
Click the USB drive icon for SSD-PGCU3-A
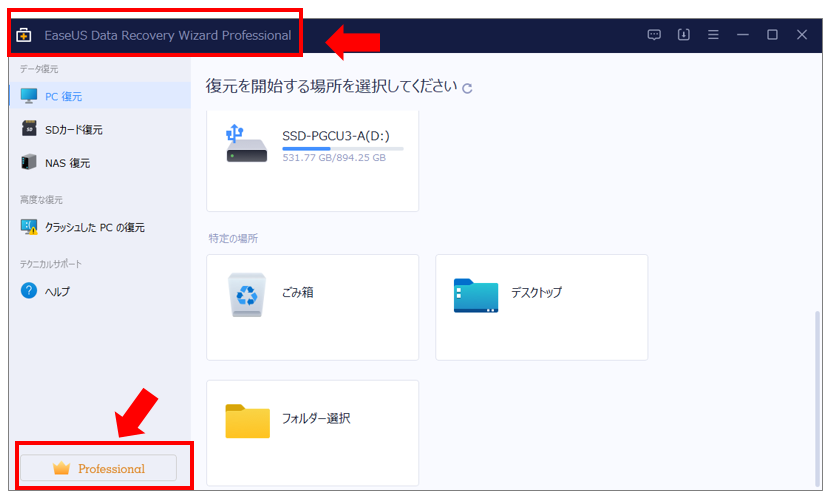pyautogui.click(x=246, y=143)
